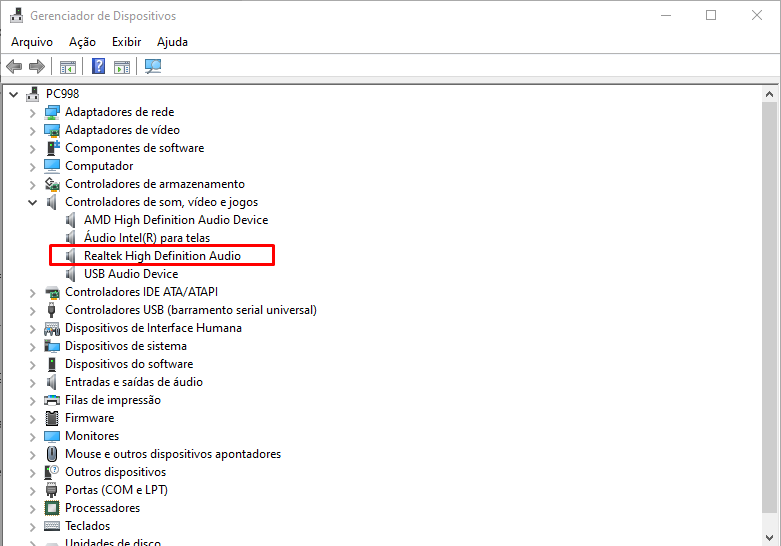Click the Outros dispositivos unknown-device icon
Image resolution: width=781 pixels, height=546 pixels.
[x=52, y=472]
